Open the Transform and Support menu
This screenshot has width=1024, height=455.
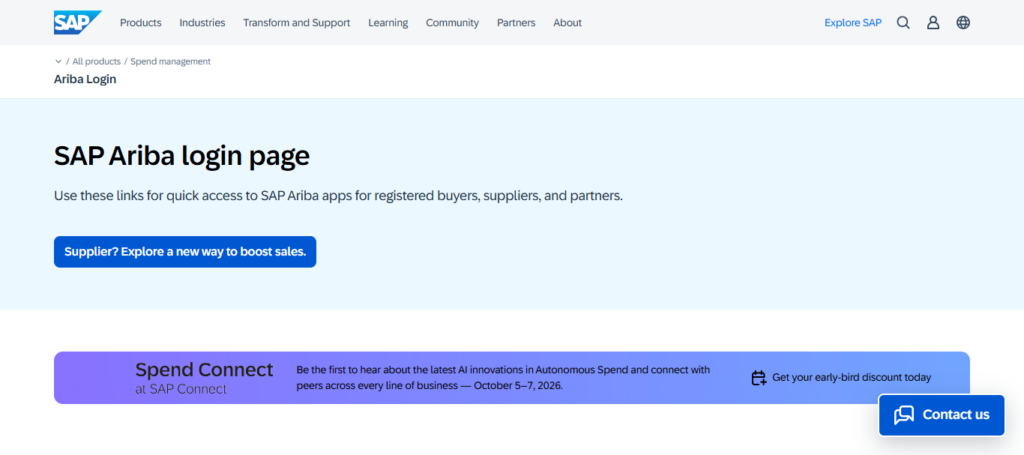(296, 23)
